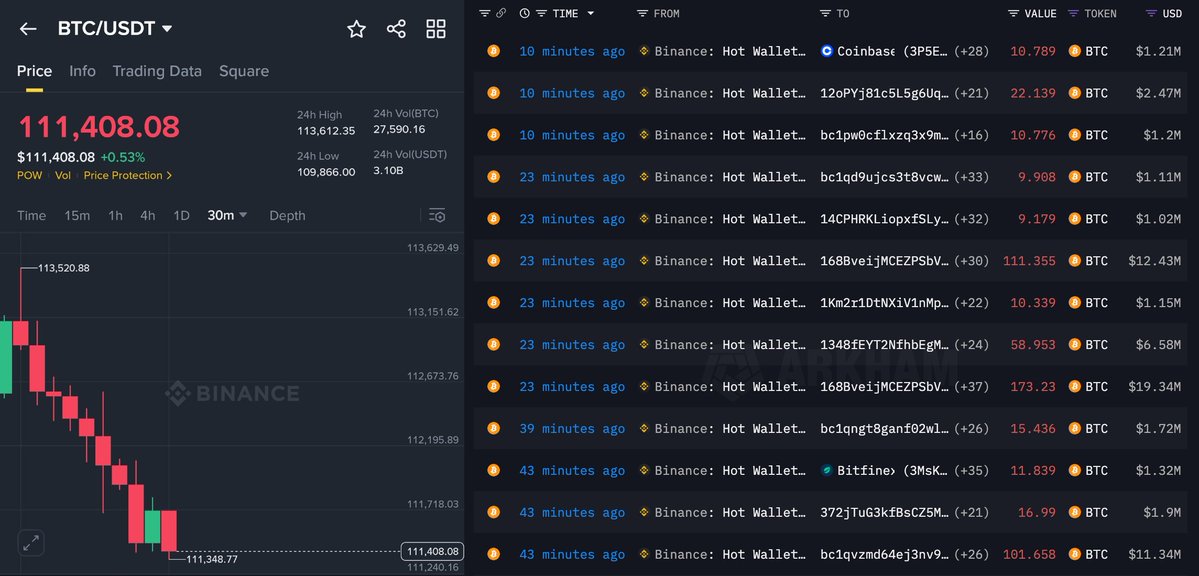Click the Bitfinex logo in the TO column
1199x576 pixels.
coord(827,470)
